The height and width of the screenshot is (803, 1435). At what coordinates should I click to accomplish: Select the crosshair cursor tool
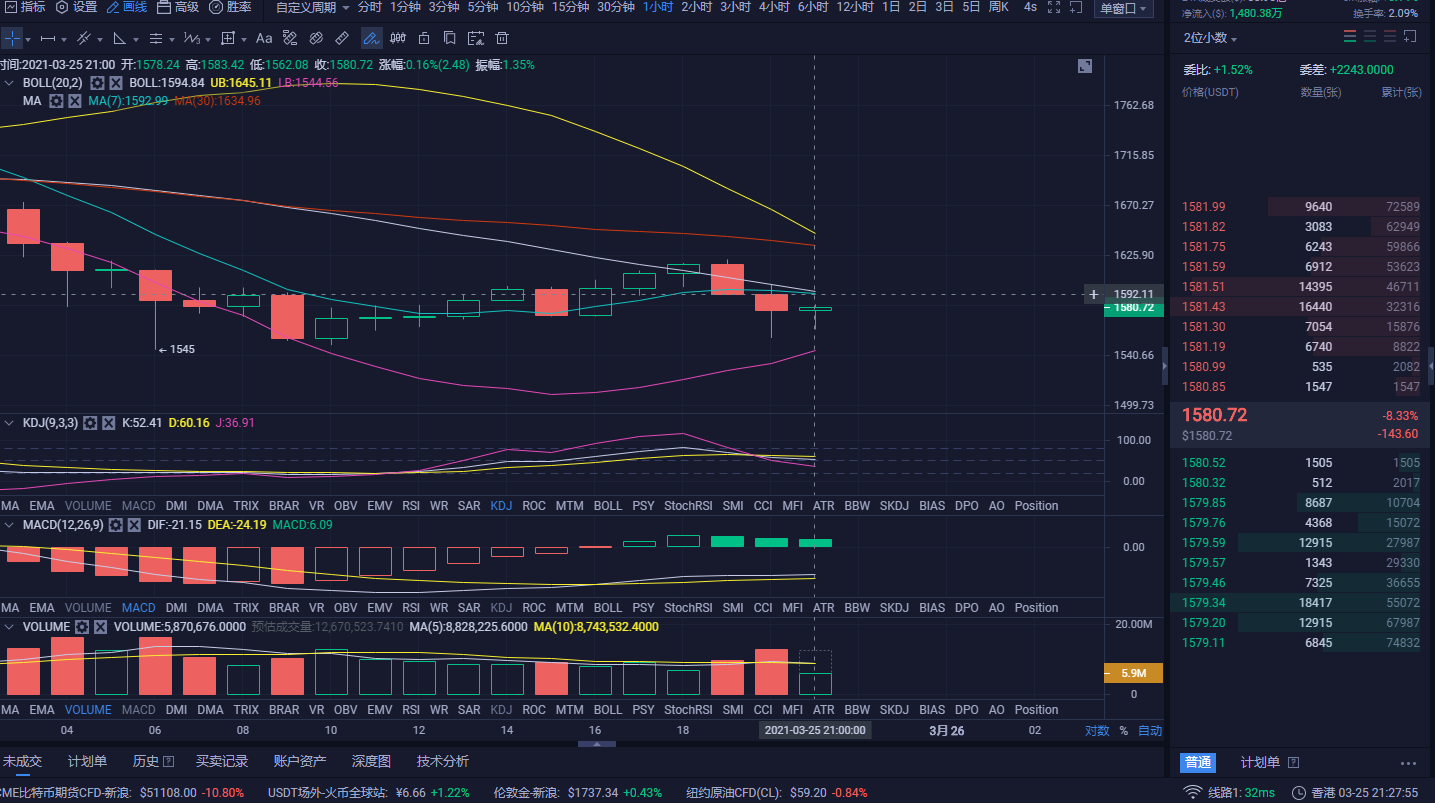pos(10,39)
